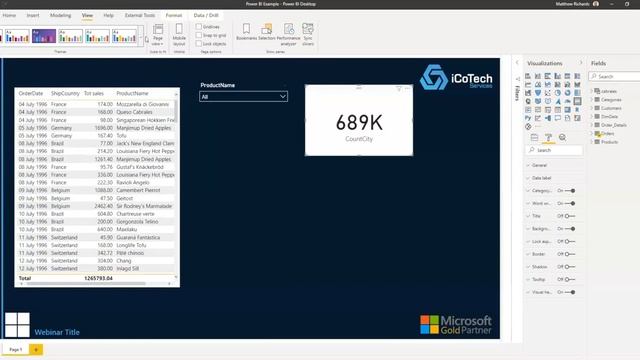The image size is (640, 360).
Task: Open the Sync slicers pane
Action: tap(308, 34)
